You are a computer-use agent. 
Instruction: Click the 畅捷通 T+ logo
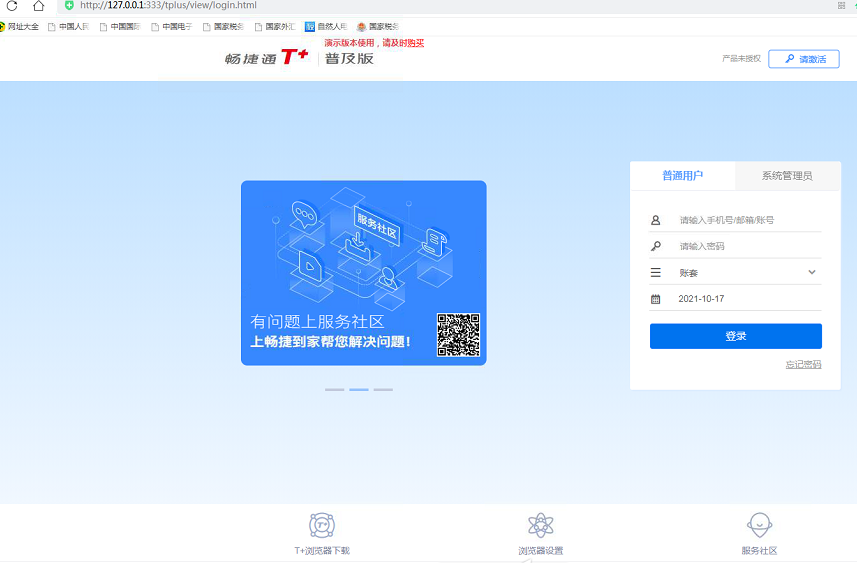pyautogui.click(x=266, y=57)
